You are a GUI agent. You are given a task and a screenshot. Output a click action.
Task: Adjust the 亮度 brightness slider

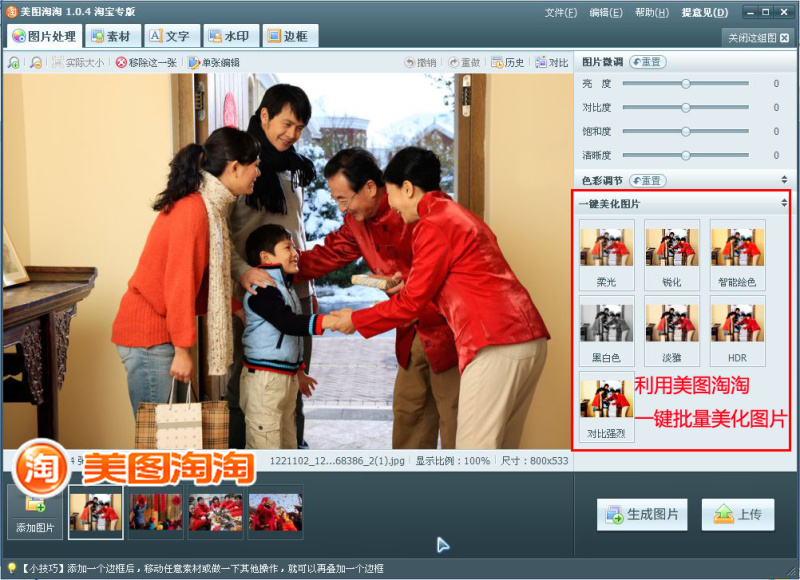pos(686,84)
